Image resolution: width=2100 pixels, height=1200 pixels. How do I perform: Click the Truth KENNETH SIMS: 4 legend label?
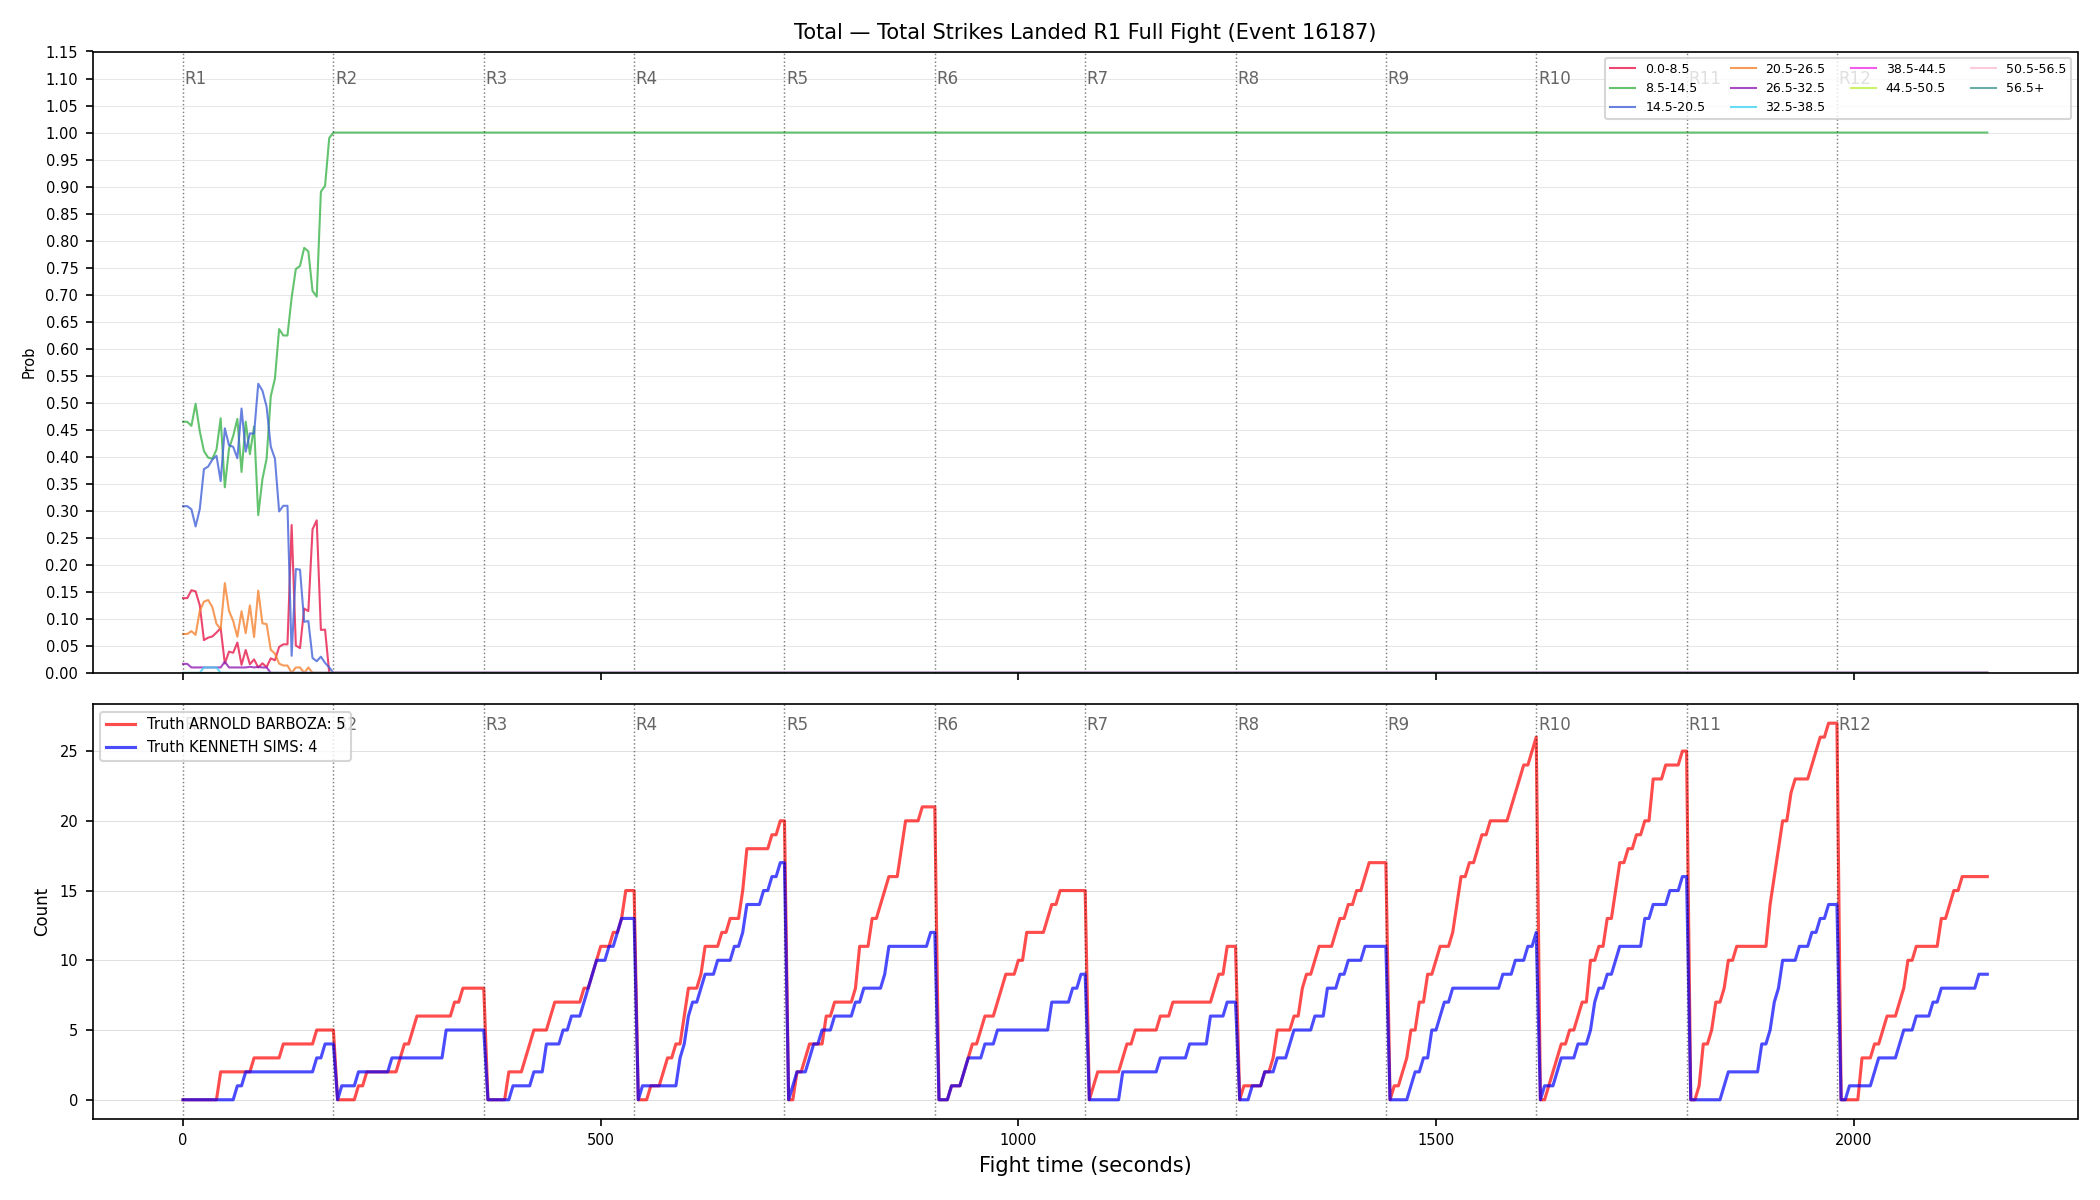pos(232,747)
